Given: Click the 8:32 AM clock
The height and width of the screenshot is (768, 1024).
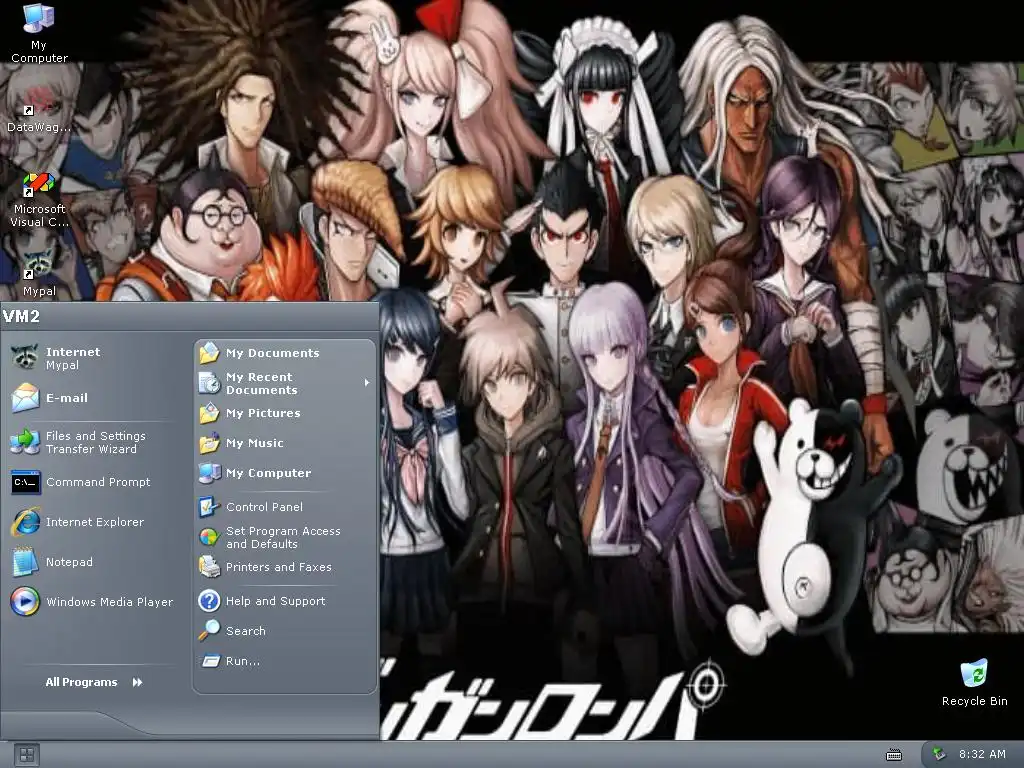Looking at the screenshot, I should pos(982,754).
